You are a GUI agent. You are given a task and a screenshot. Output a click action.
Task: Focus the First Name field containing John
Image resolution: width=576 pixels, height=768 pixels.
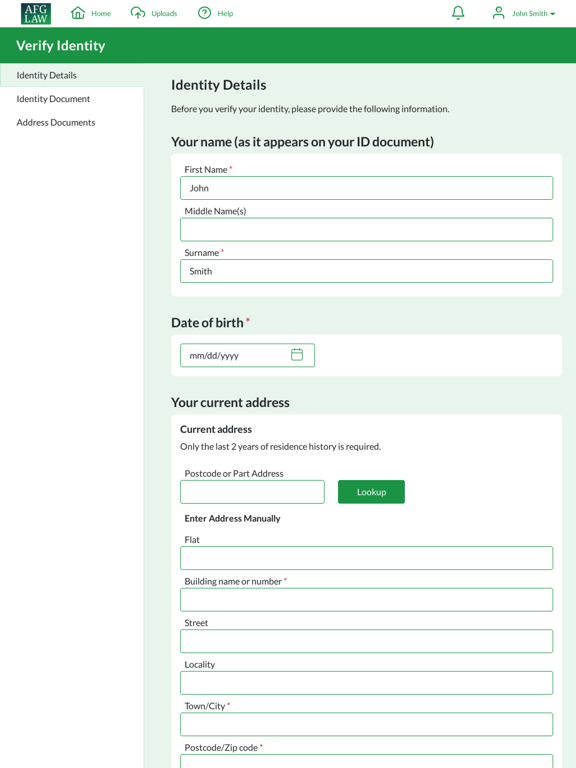(366, 188)
